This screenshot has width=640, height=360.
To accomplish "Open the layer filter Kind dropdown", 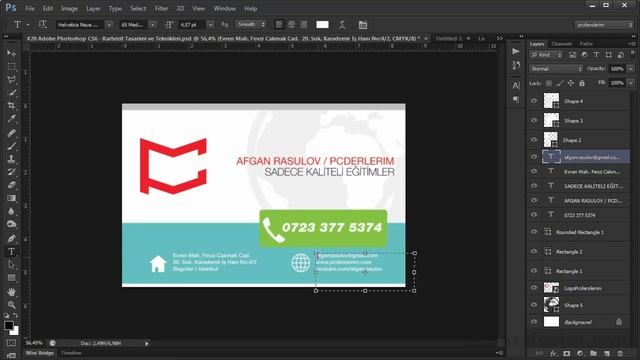I will click(x=546, y=55).
